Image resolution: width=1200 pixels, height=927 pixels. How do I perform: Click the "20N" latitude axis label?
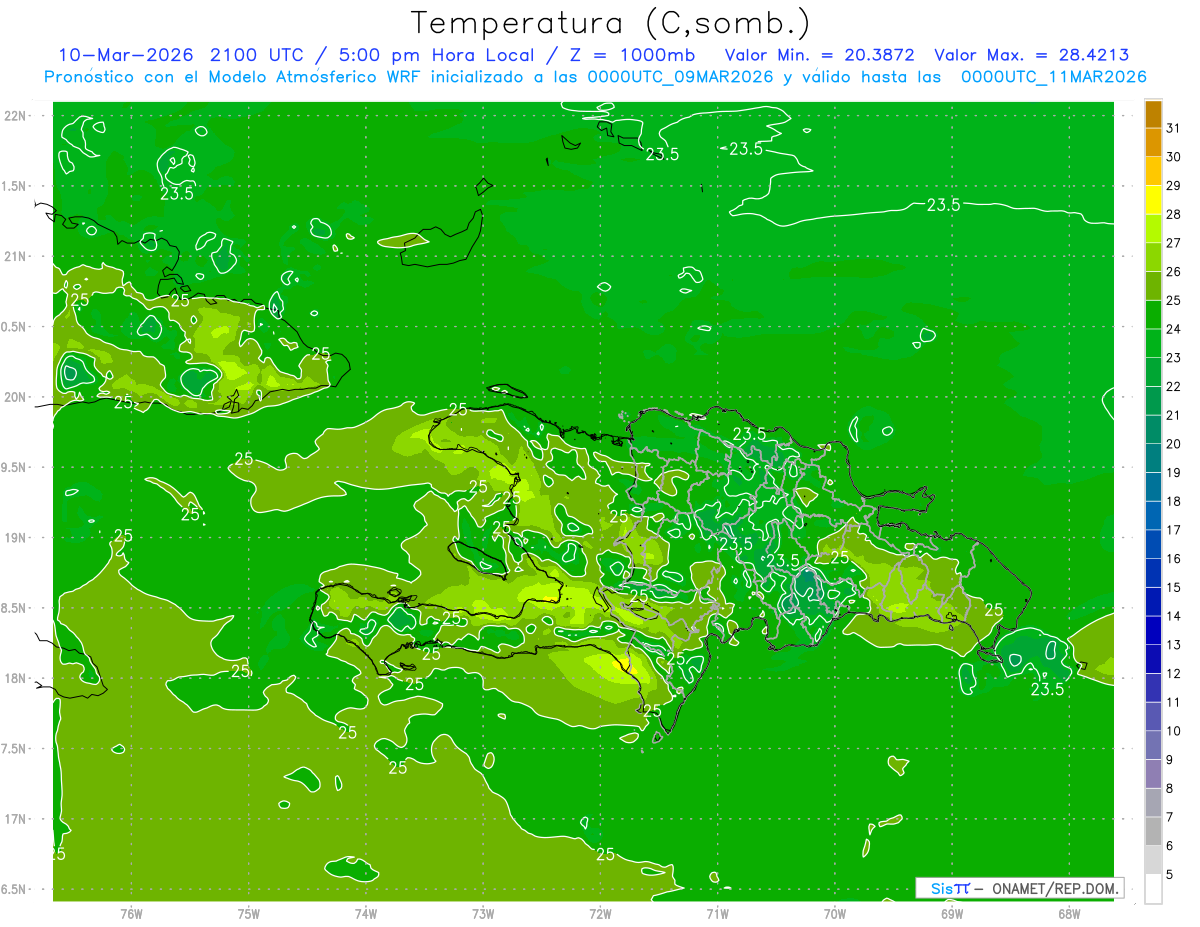(x=17, y=397)
